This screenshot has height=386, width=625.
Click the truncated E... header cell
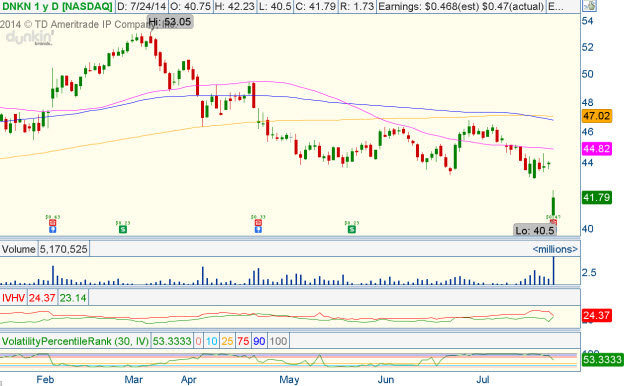556,6
